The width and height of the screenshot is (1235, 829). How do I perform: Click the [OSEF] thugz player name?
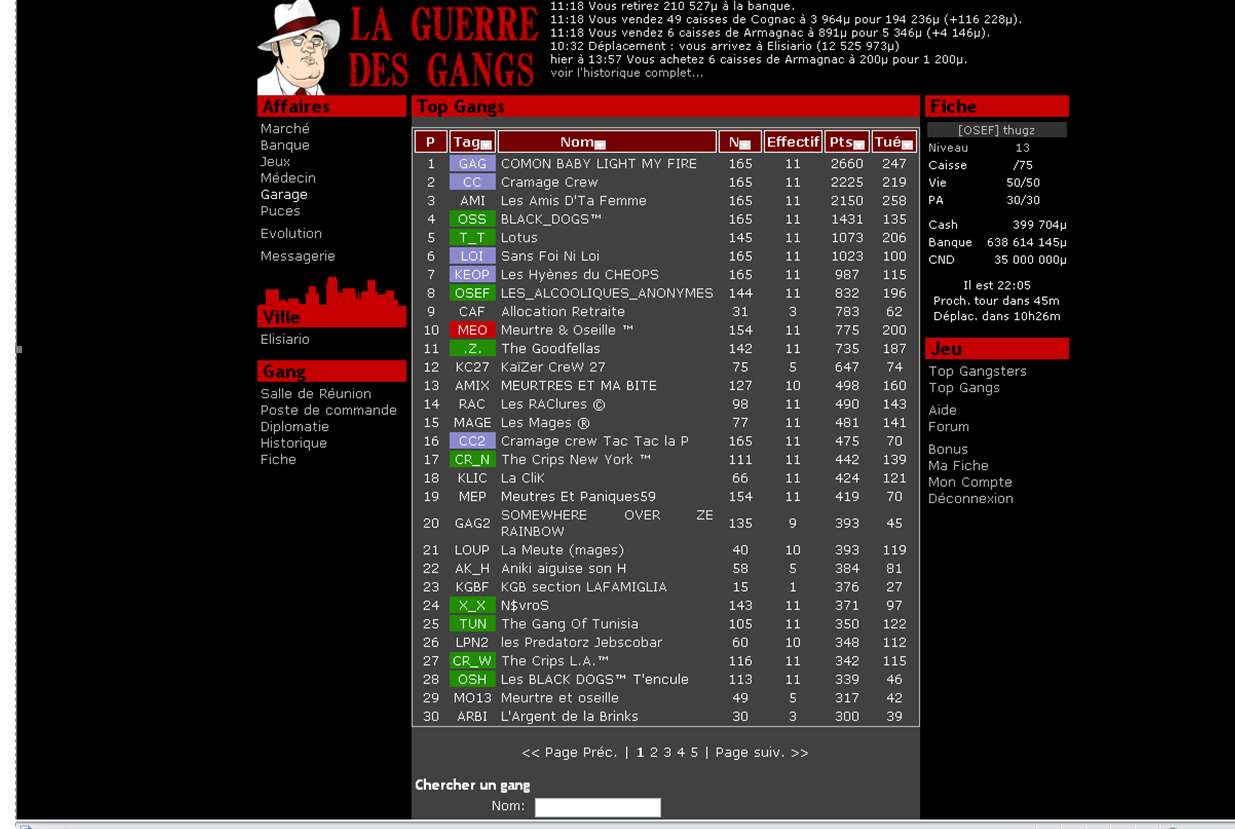coord(996,130)
